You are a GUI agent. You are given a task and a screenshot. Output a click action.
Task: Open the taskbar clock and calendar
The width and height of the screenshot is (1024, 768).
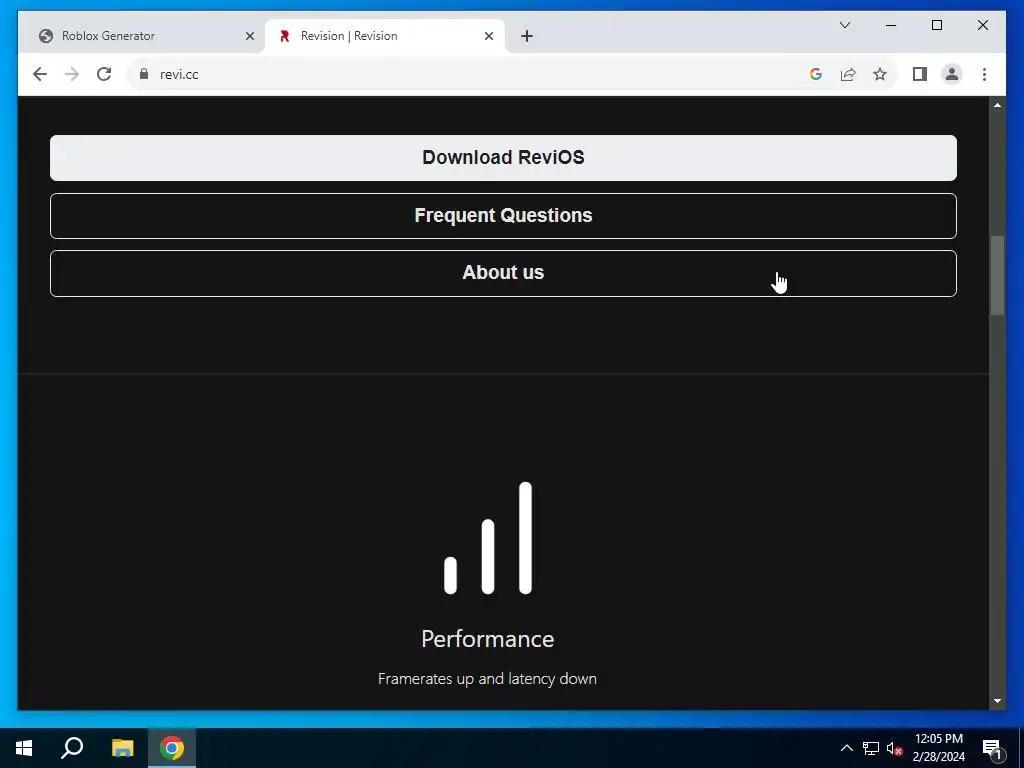(939, 748)
